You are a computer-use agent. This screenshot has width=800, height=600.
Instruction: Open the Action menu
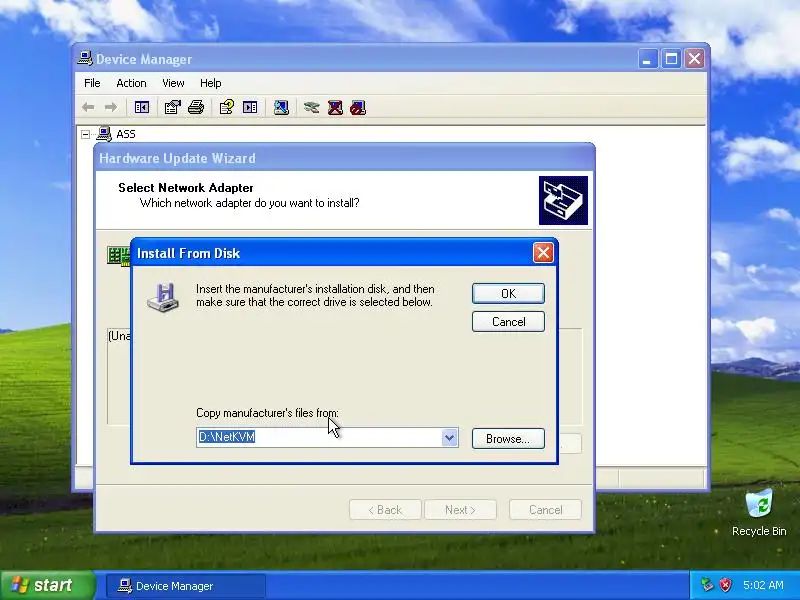click(131, 83)
